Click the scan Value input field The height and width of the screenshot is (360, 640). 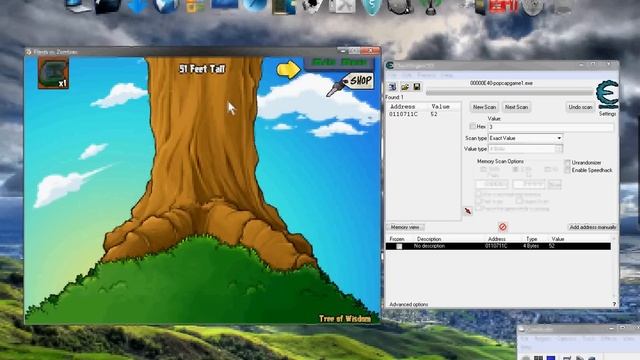tap(551, 127)
